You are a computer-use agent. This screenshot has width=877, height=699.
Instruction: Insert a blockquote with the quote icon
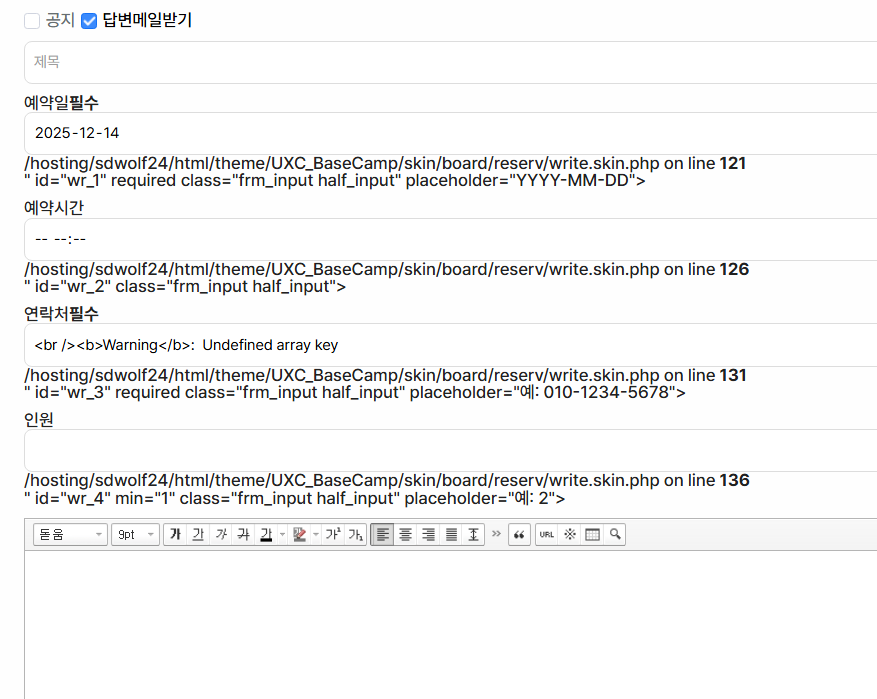pyautogui.click(x=519, y=535)
